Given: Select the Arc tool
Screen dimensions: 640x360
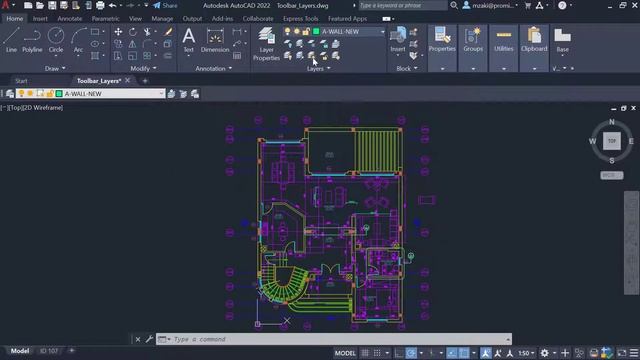Looking at the screenshot, I should pos(78,40).
